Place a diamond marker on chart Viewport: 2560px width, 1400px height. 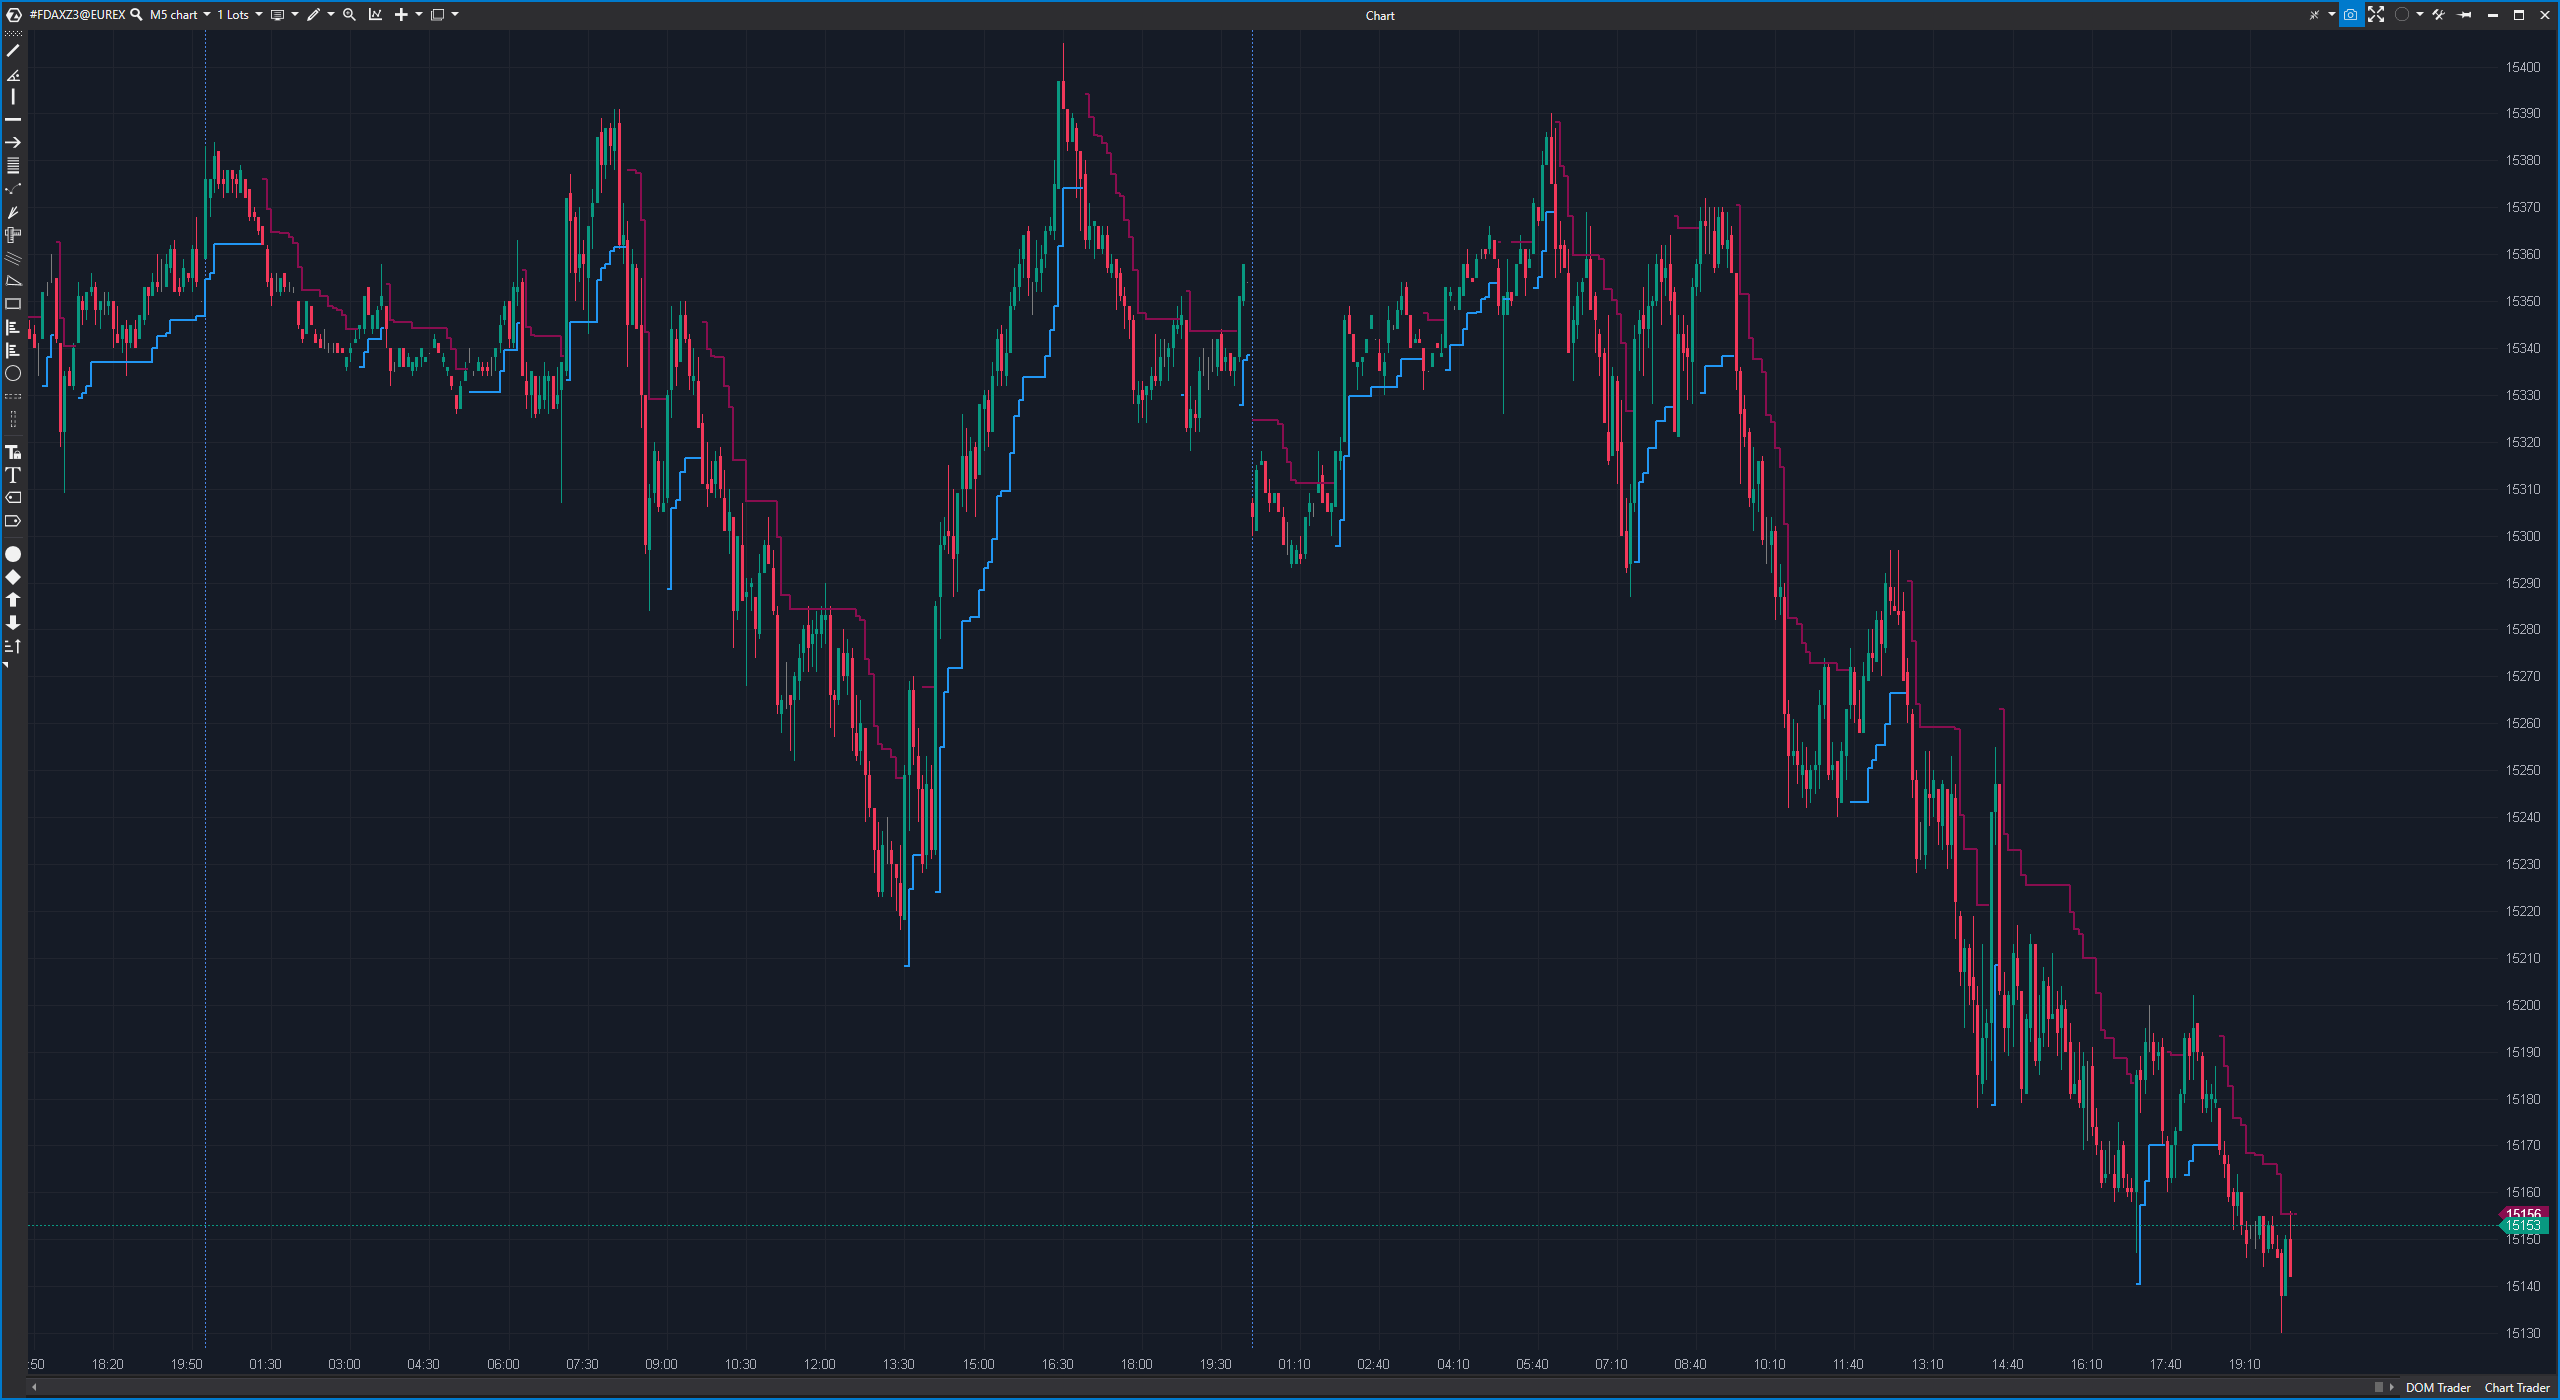click(13, 577)
